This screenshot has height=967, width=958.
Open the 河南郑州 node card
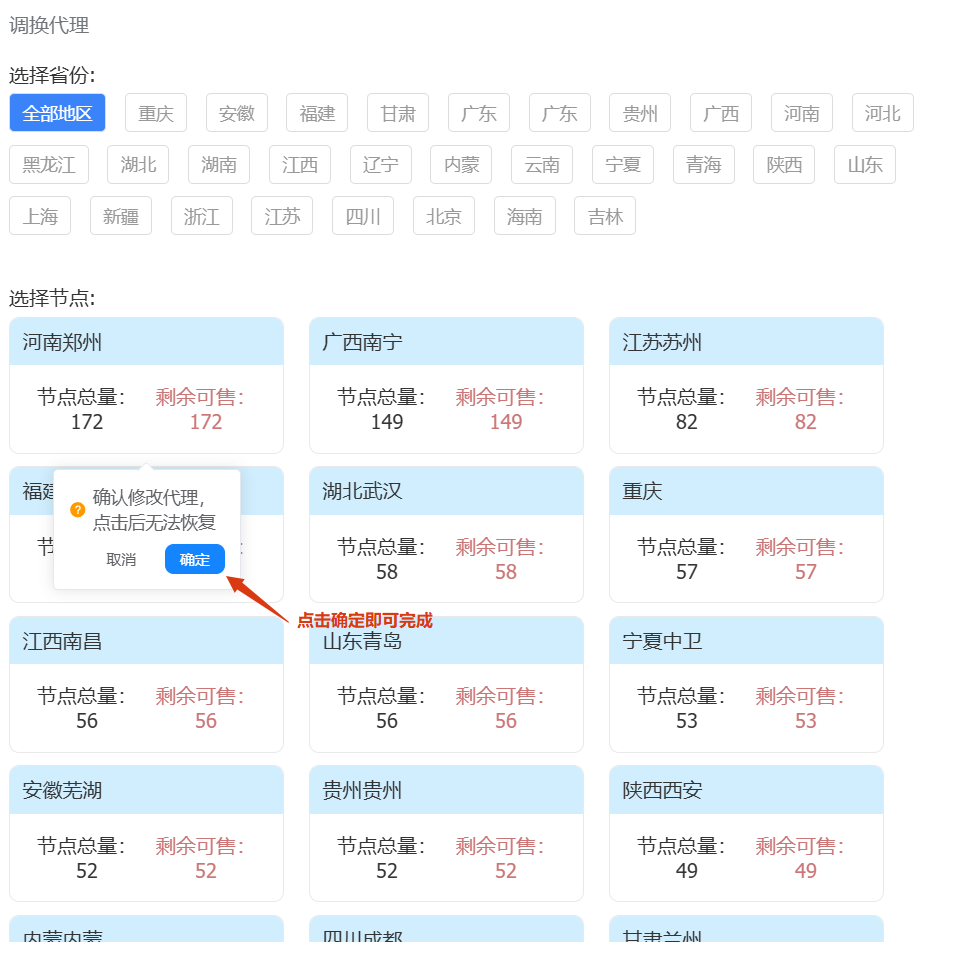pos(146,385)
